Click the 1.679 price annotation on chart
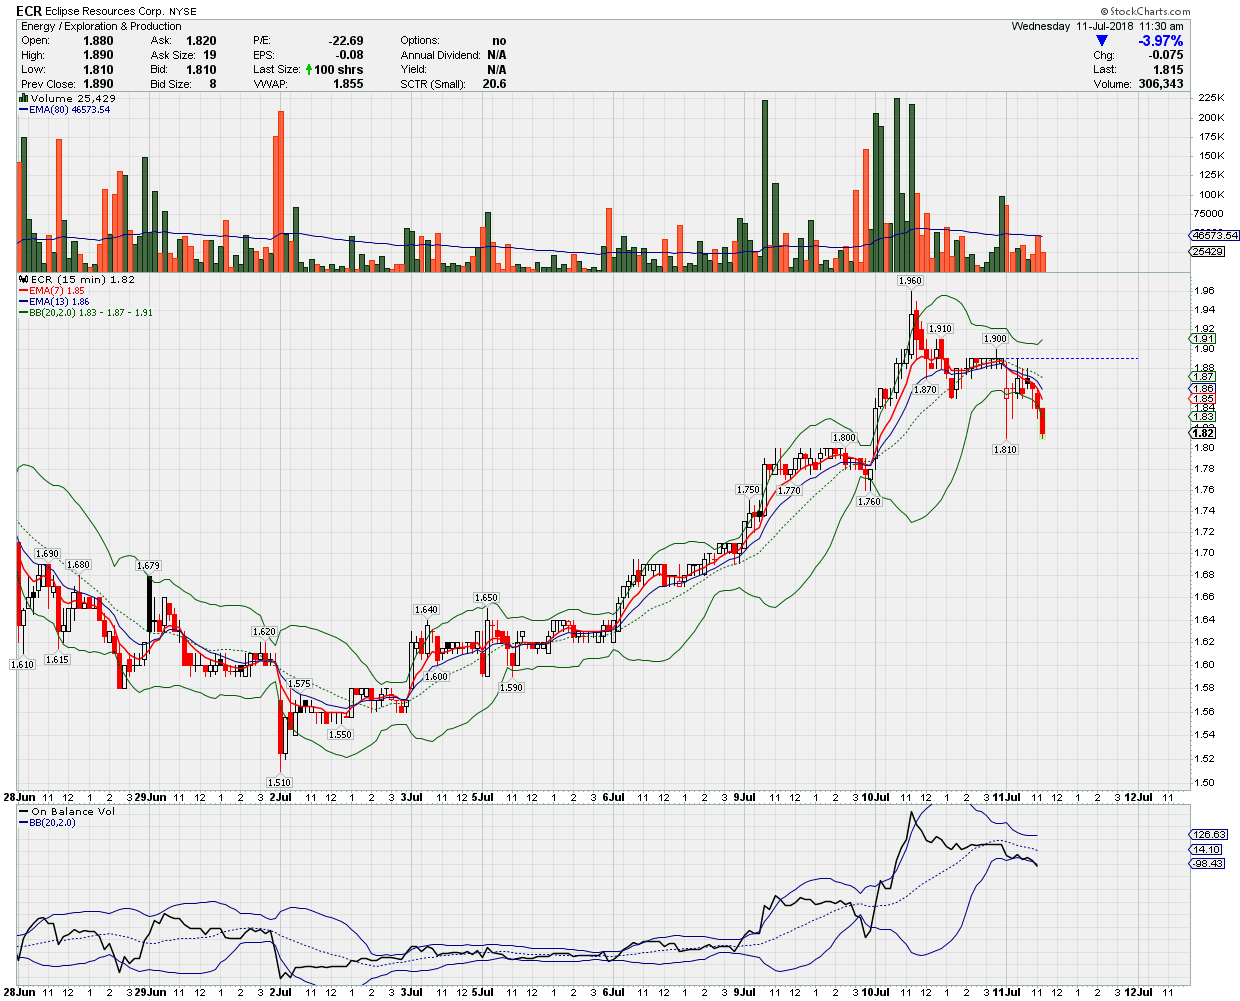 [148, 566]
